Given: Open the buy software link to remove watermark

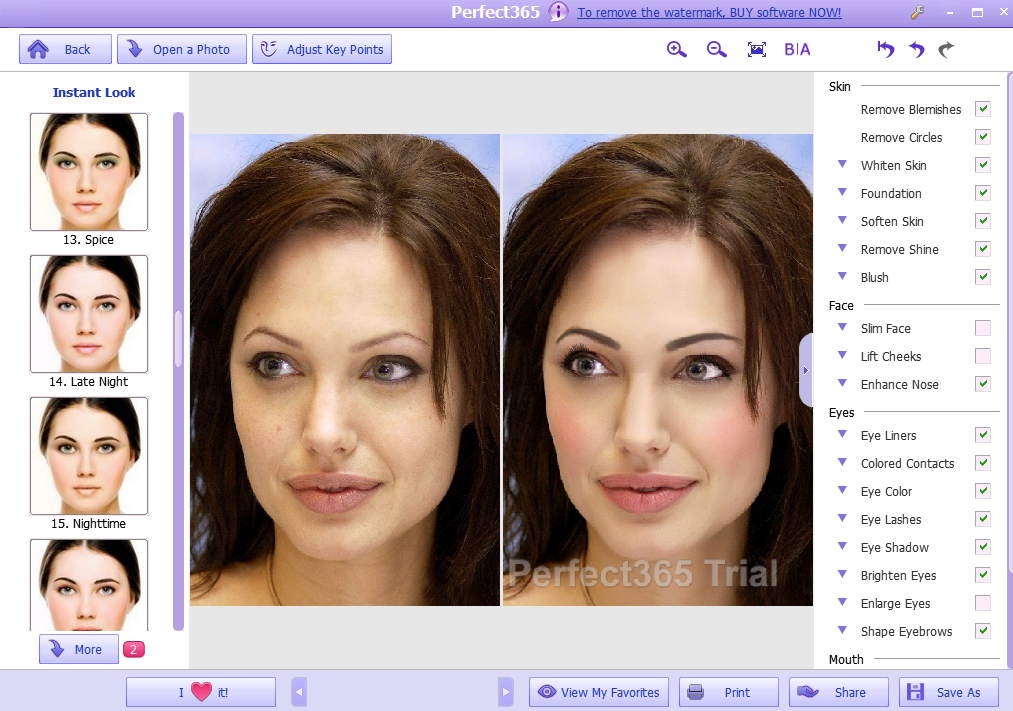Looking at the screenshot, I should coord(709,12).
